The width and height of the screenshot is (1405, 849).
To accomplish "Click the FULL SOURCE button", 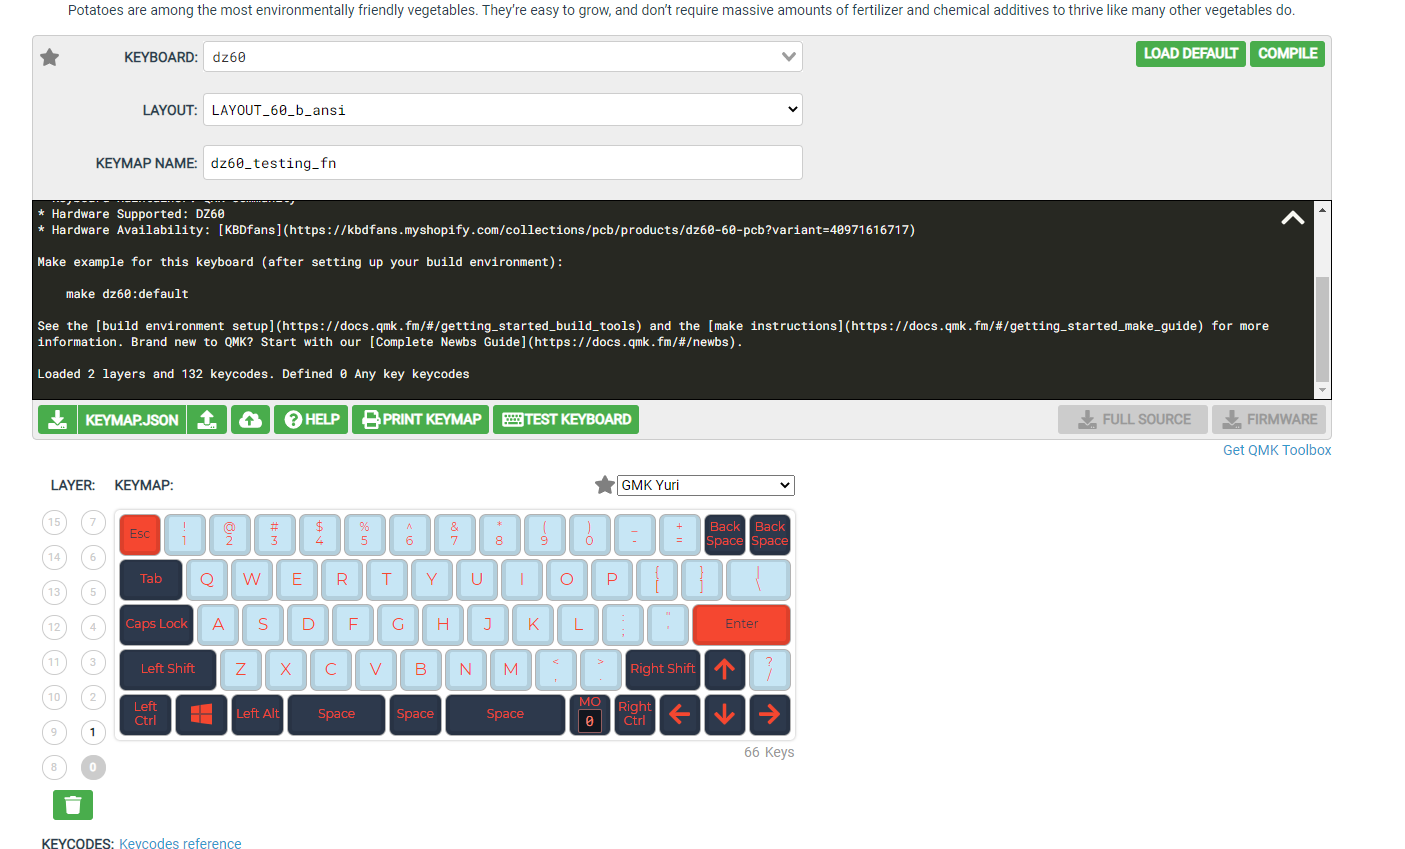I will [x=1134, y=420].
